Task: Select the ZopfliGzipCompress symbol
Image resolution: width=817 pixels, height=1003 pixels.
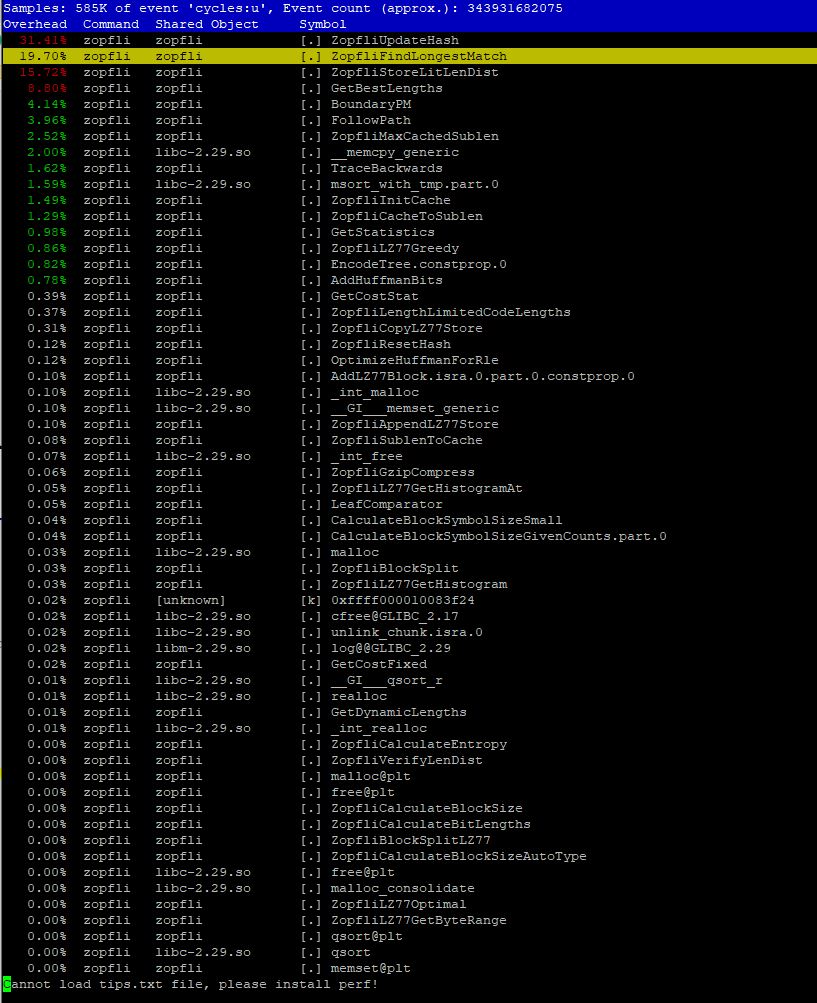Action: tap(402, 472)
